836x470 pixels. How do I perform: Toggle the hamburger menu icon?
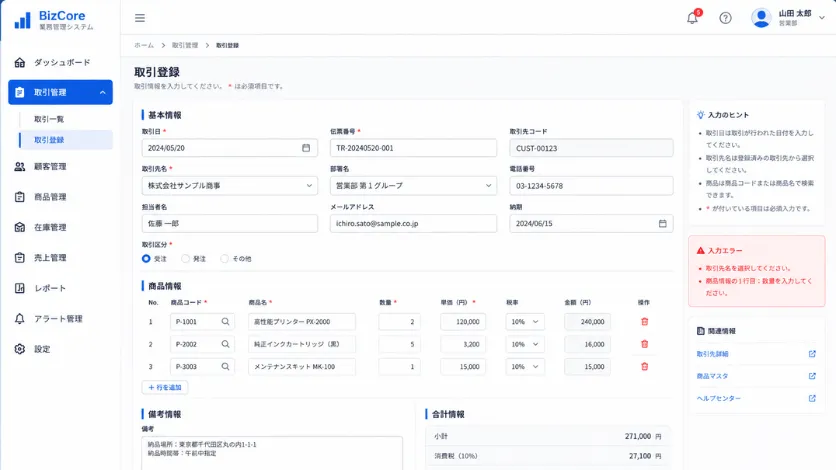point(140,18)
